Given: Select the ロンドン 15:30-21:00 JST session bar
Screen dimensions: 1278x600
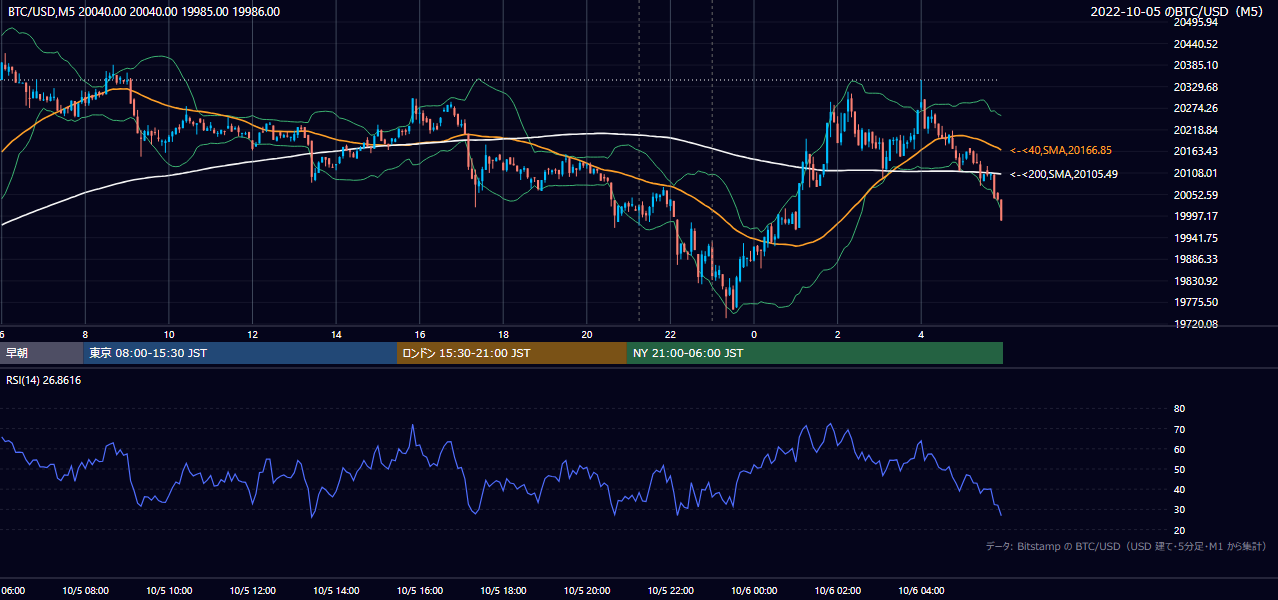Looking at the screenshot, I should pos(512,353).
